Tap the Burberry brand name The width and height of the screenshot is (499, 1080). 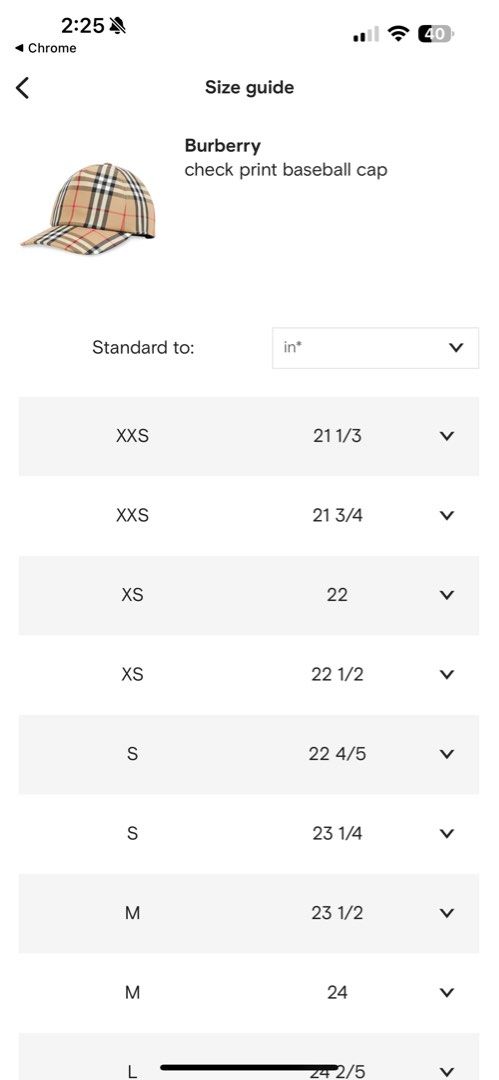click(x=223, y=146)
